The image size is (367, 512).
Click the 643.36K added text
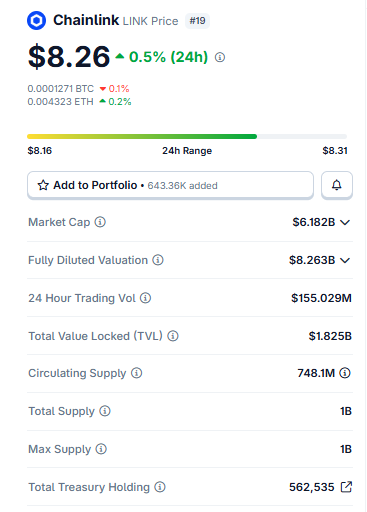coord(182,186)
